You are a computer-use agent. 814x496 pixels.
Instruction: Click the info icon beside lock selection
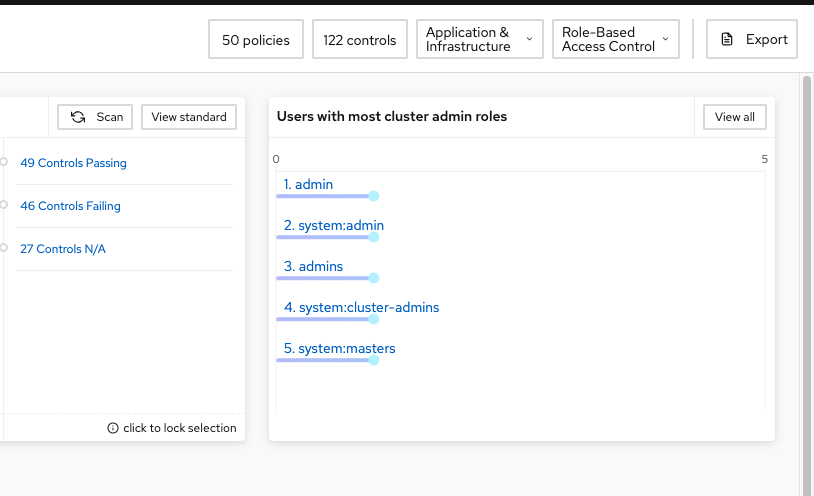click(113, 428)
